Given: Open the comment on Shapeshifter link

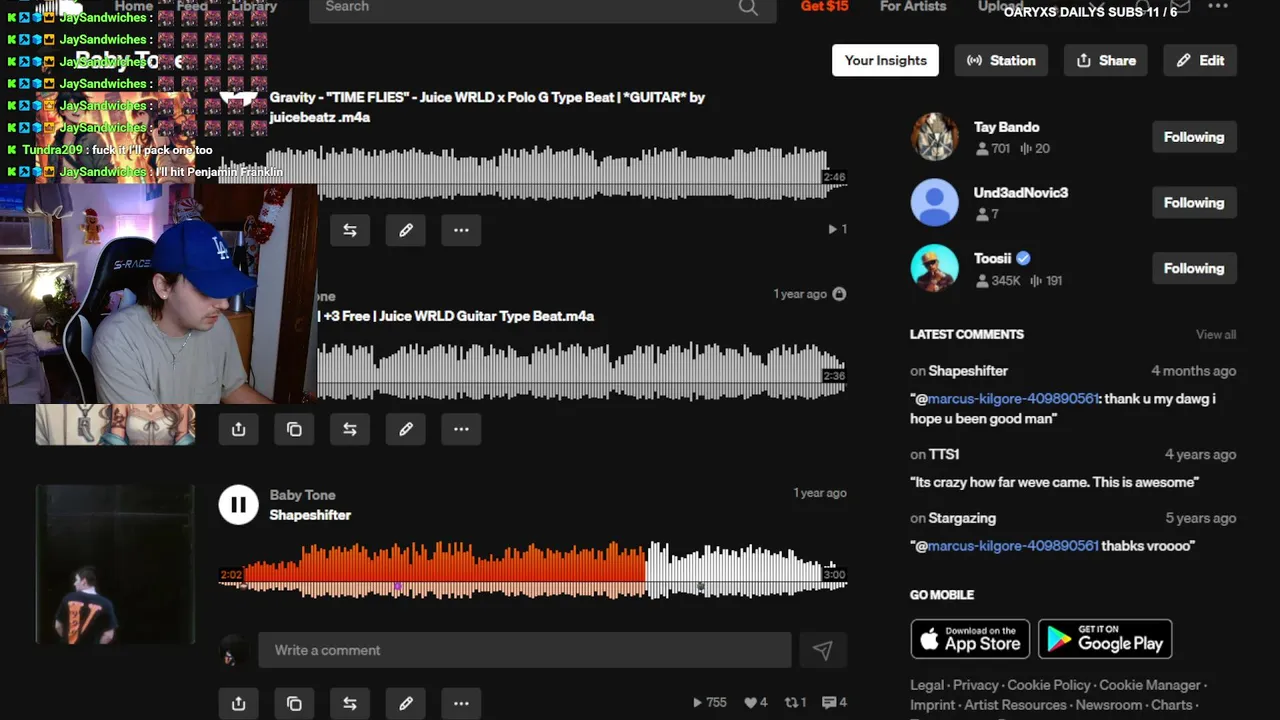Looking at the screenshot, I should click(968, 371).
